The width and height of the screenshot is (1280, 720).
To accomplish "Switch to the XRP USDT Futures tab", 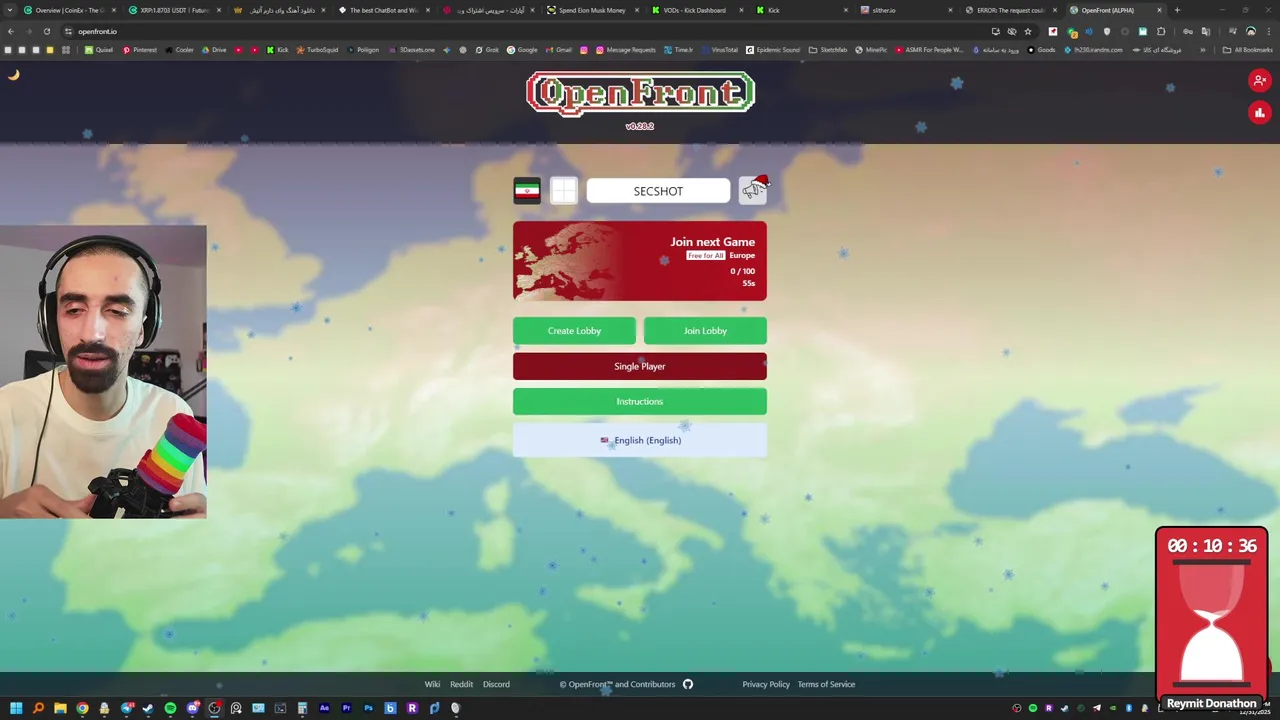I will tap(173, 10).
